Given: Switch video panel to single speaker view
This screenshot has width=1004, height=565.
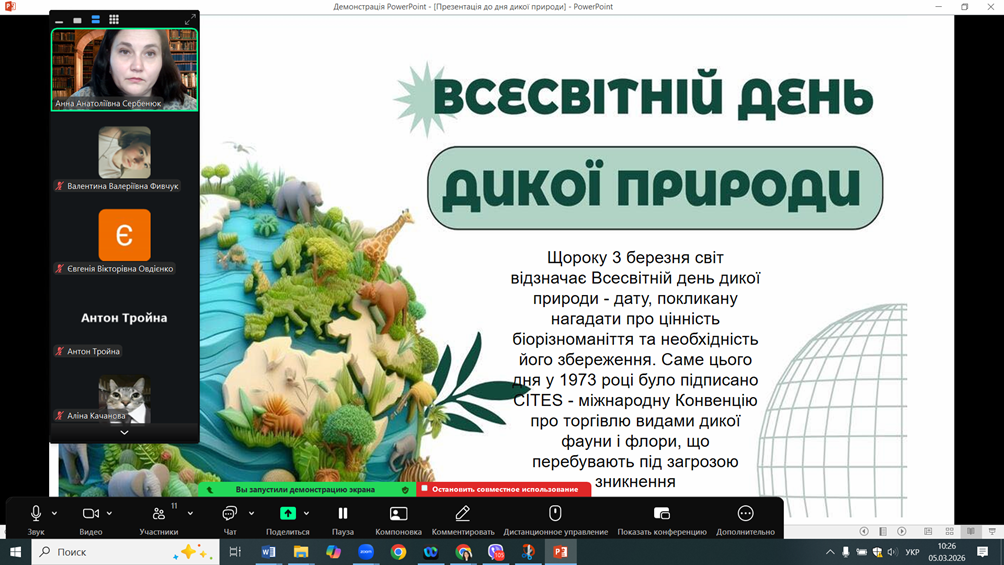Looking at the screenshot, I should [77, 20].
